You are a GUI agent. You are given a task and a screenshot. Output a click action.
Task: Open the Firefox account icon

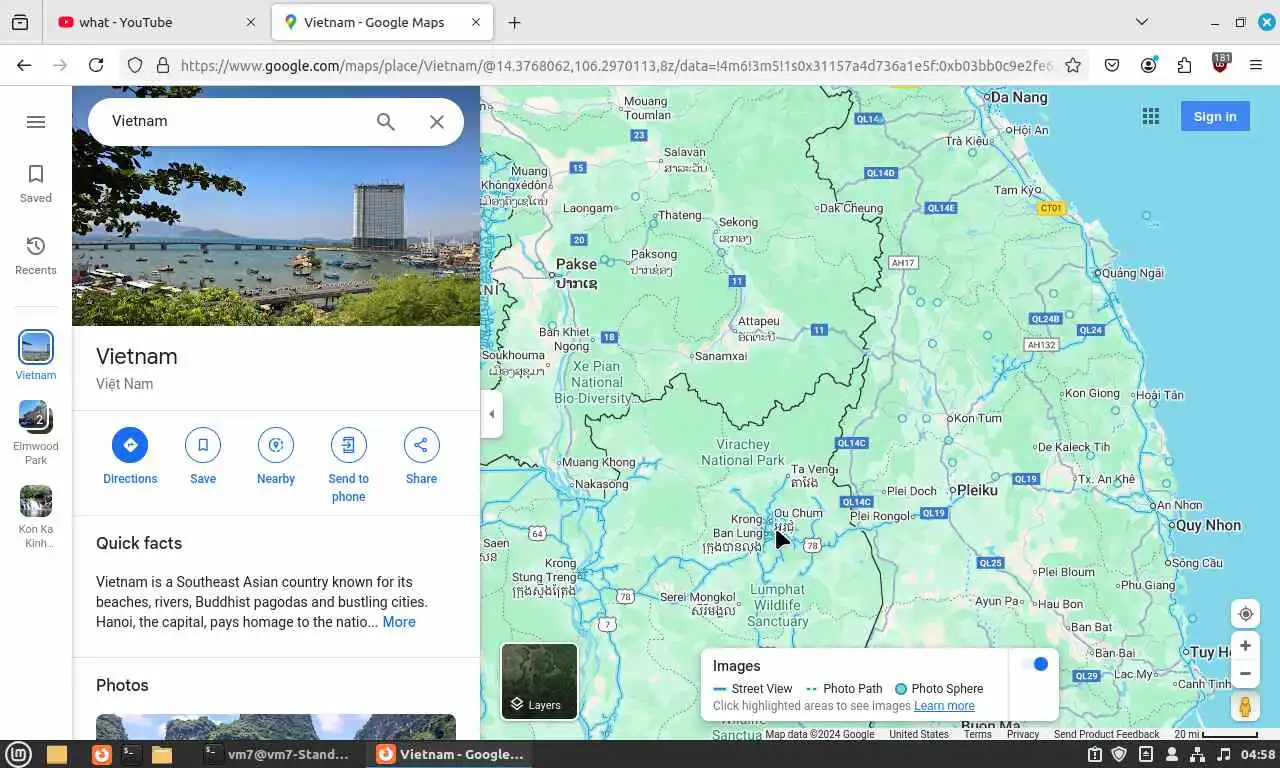pyautogui.click(x=1148, y=65)
